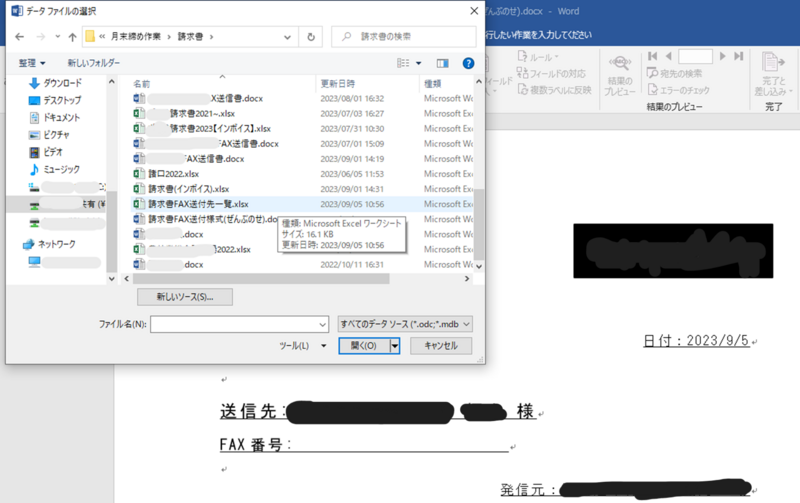This screenshot has height=503, width=800.
Task: Click 宛先の検索 in Word ribbon
Action: click(674, 73)
